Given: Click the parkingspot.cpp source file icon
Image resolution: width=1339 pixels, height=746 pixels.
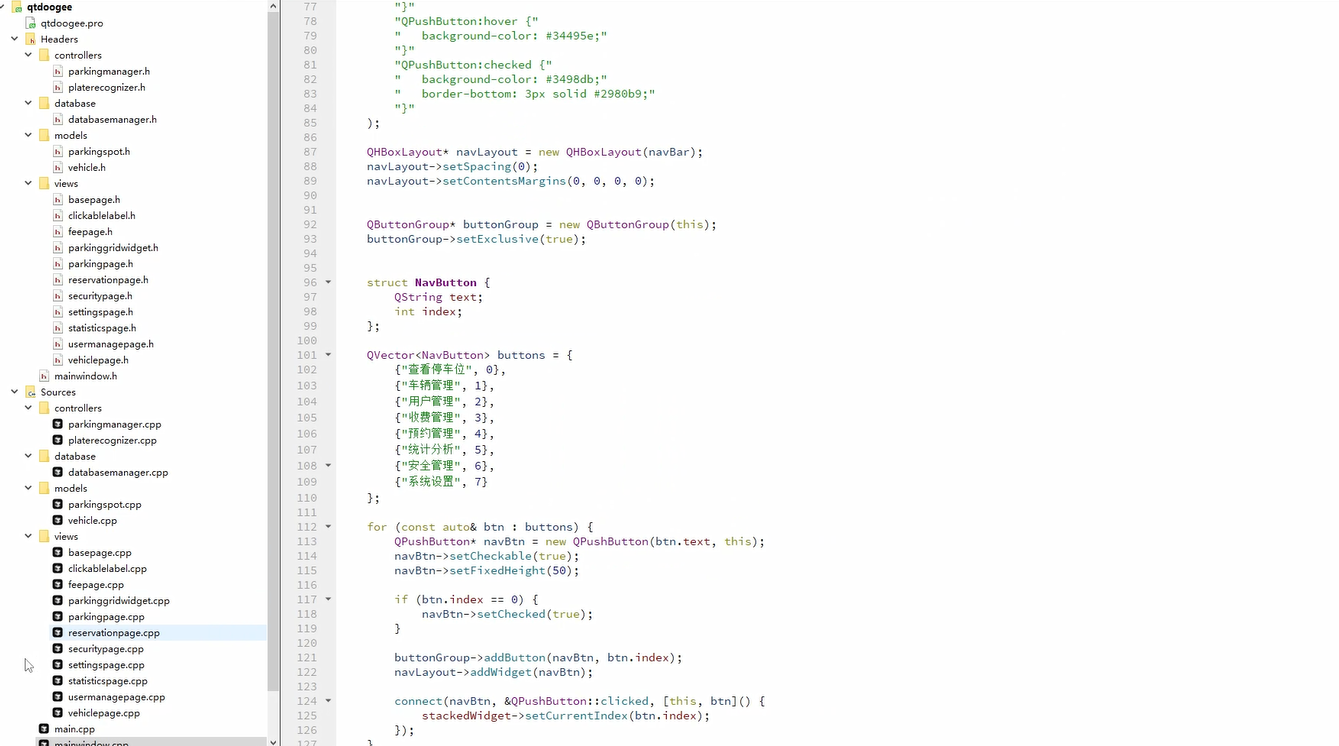Looking at the screenshot, I should pos(58,504).
